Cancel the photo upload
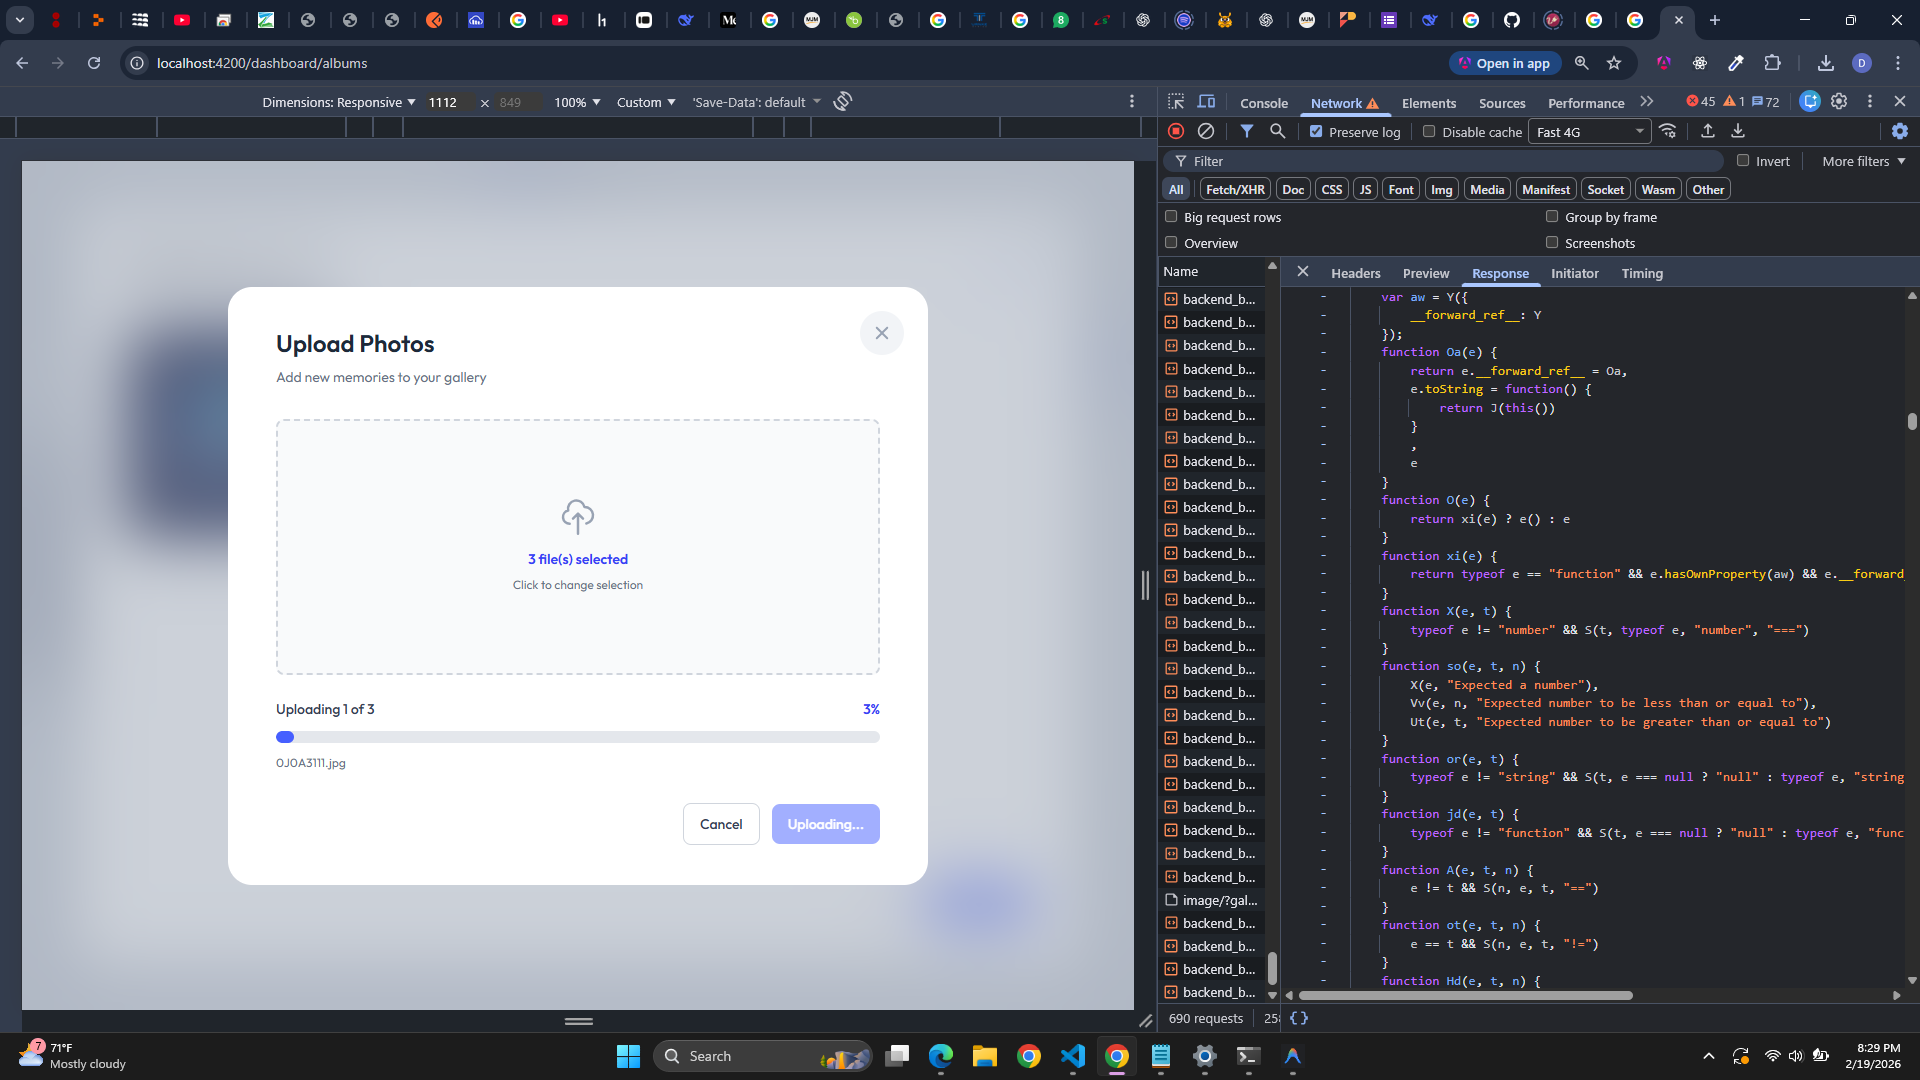 [x=720, y=824]
